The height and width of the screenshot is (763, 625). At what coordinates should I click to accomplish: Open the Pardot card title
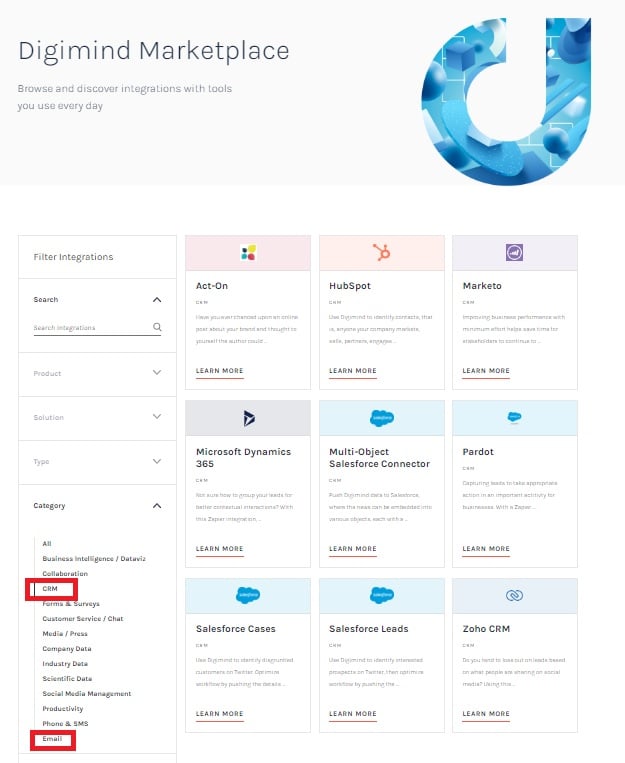[x=478, y=452]
